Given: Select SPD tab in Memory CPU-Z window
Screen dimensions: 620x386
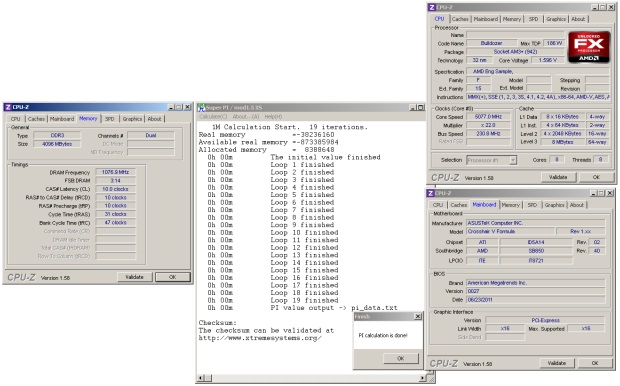Looking at the screenshot, I should click(110, 119).
